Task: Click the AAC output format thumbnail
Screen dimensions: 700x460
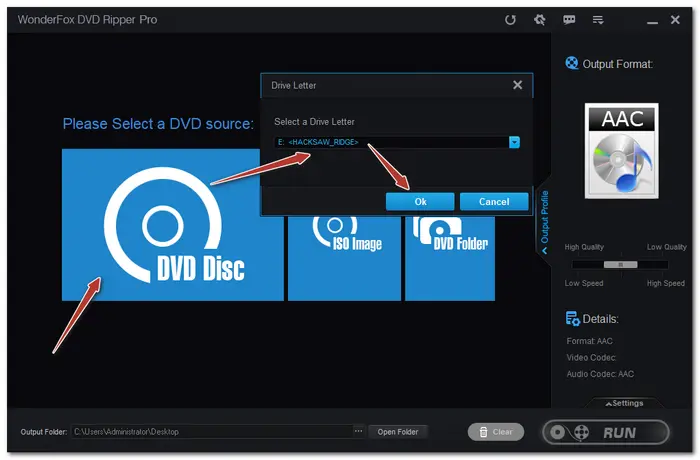Action: [x=621, y=151]
